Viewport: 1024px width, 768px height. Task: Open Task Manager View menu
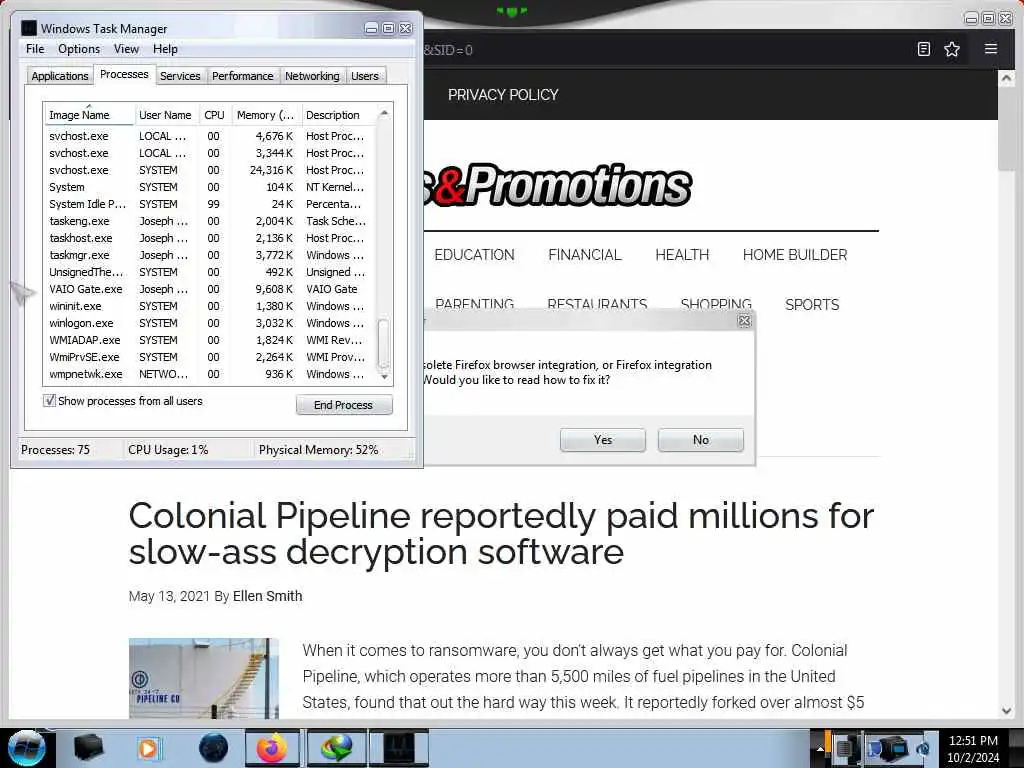(126, 49)
